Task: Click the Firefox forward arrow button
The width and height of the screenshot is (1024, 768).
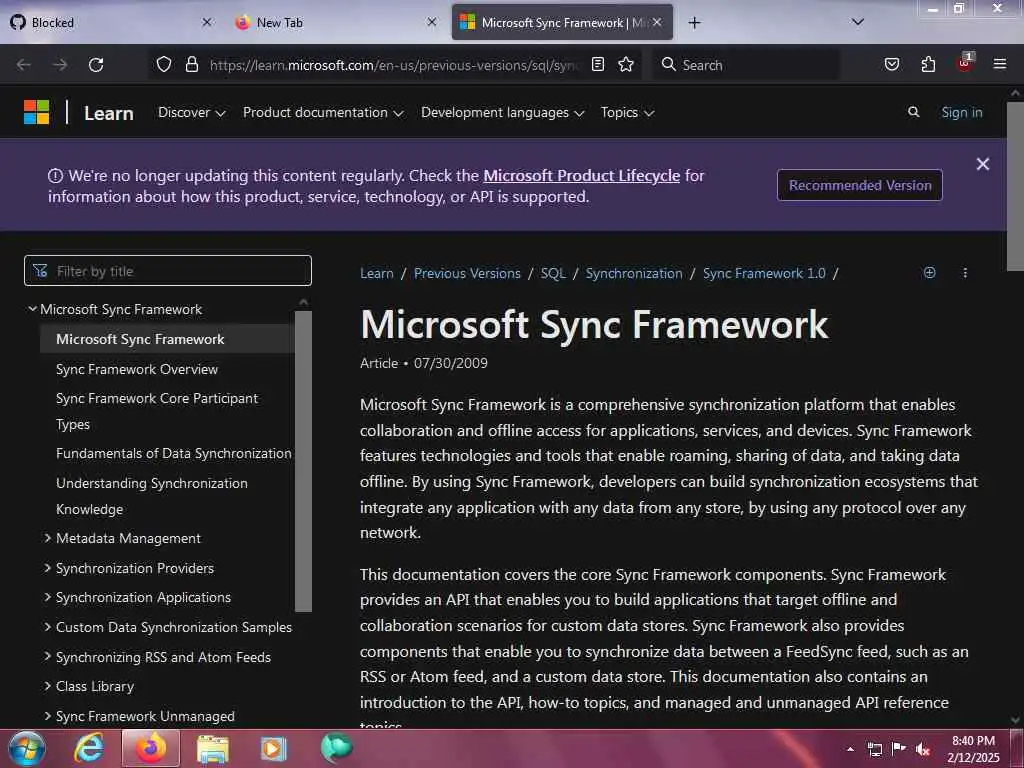Action: tap(59, 65)
